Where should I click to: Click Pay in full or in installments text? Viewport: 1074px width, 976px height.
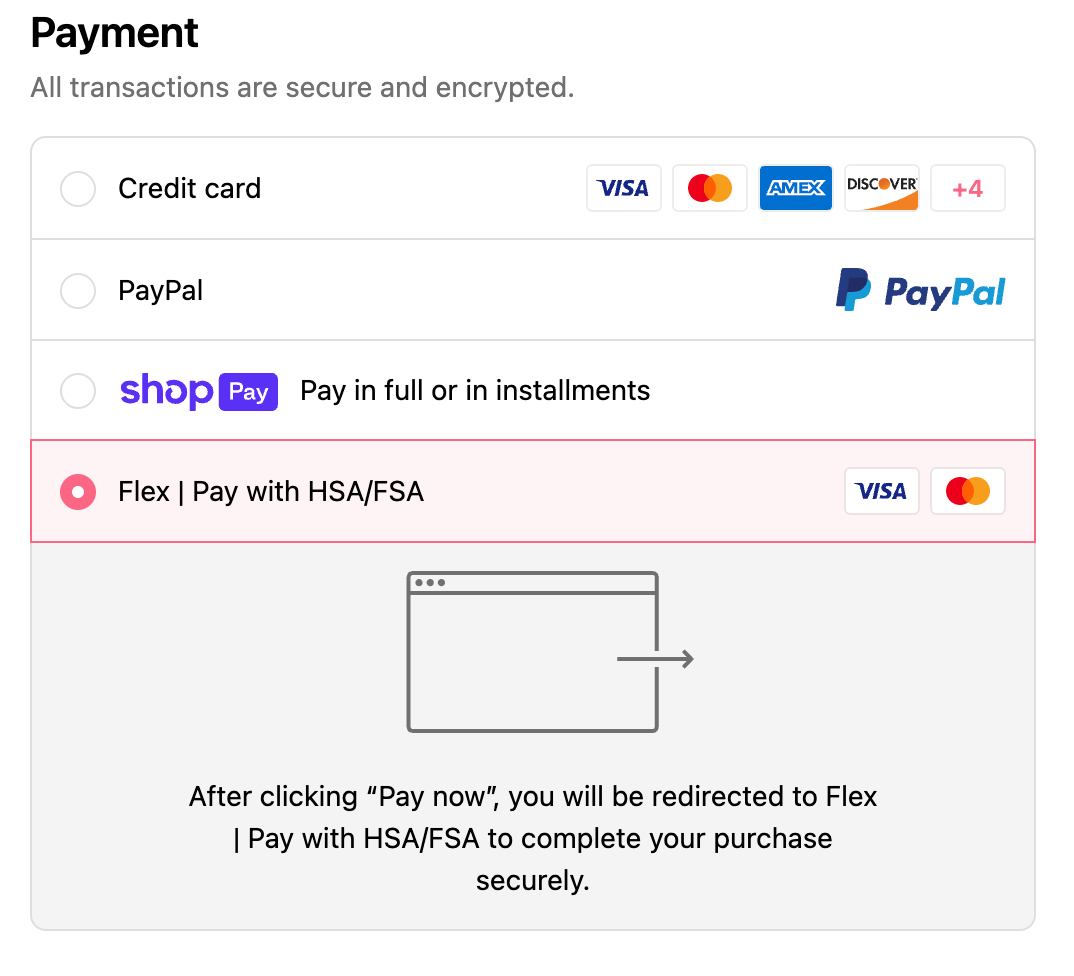point(475,391)
